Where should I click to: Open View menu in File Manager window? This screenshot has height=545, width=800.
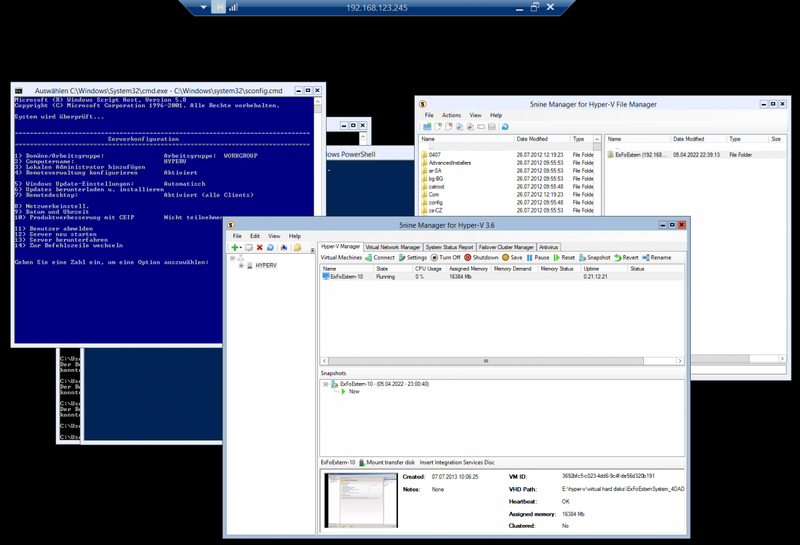[x=476, y=115]
